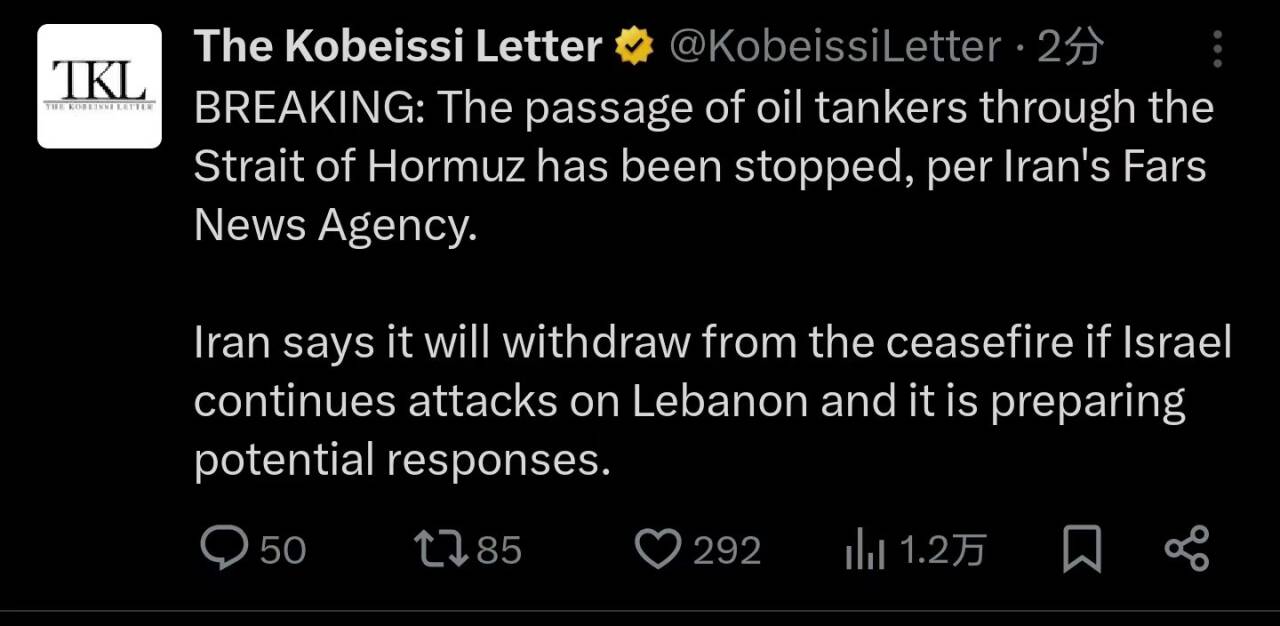Click the reply count 50

point(283,550)
